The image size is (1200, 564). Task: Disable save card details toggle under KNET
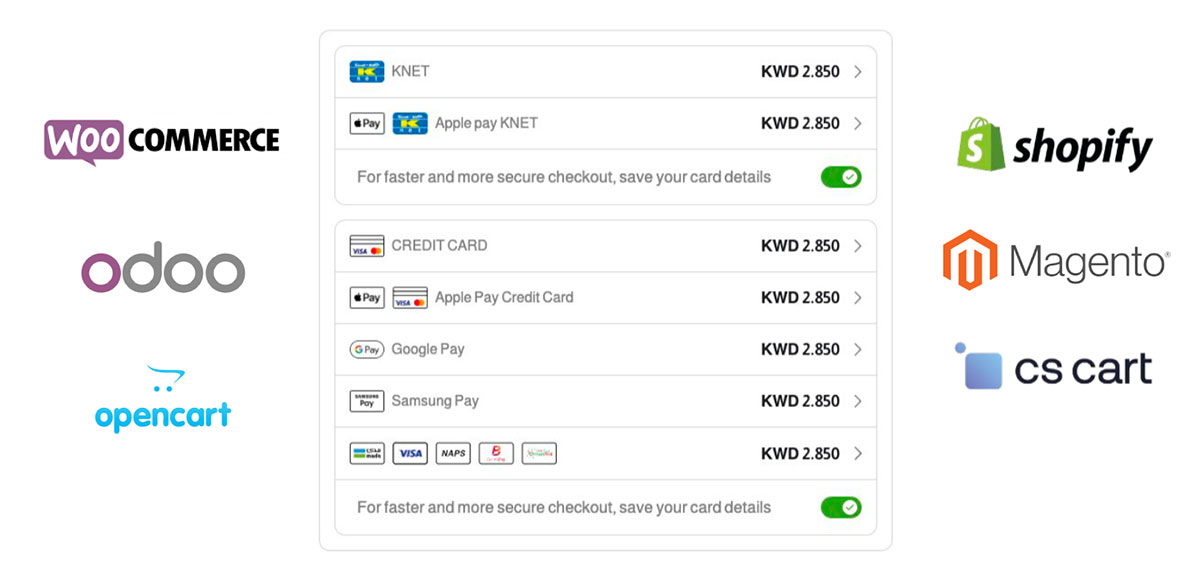pos(841,177)
